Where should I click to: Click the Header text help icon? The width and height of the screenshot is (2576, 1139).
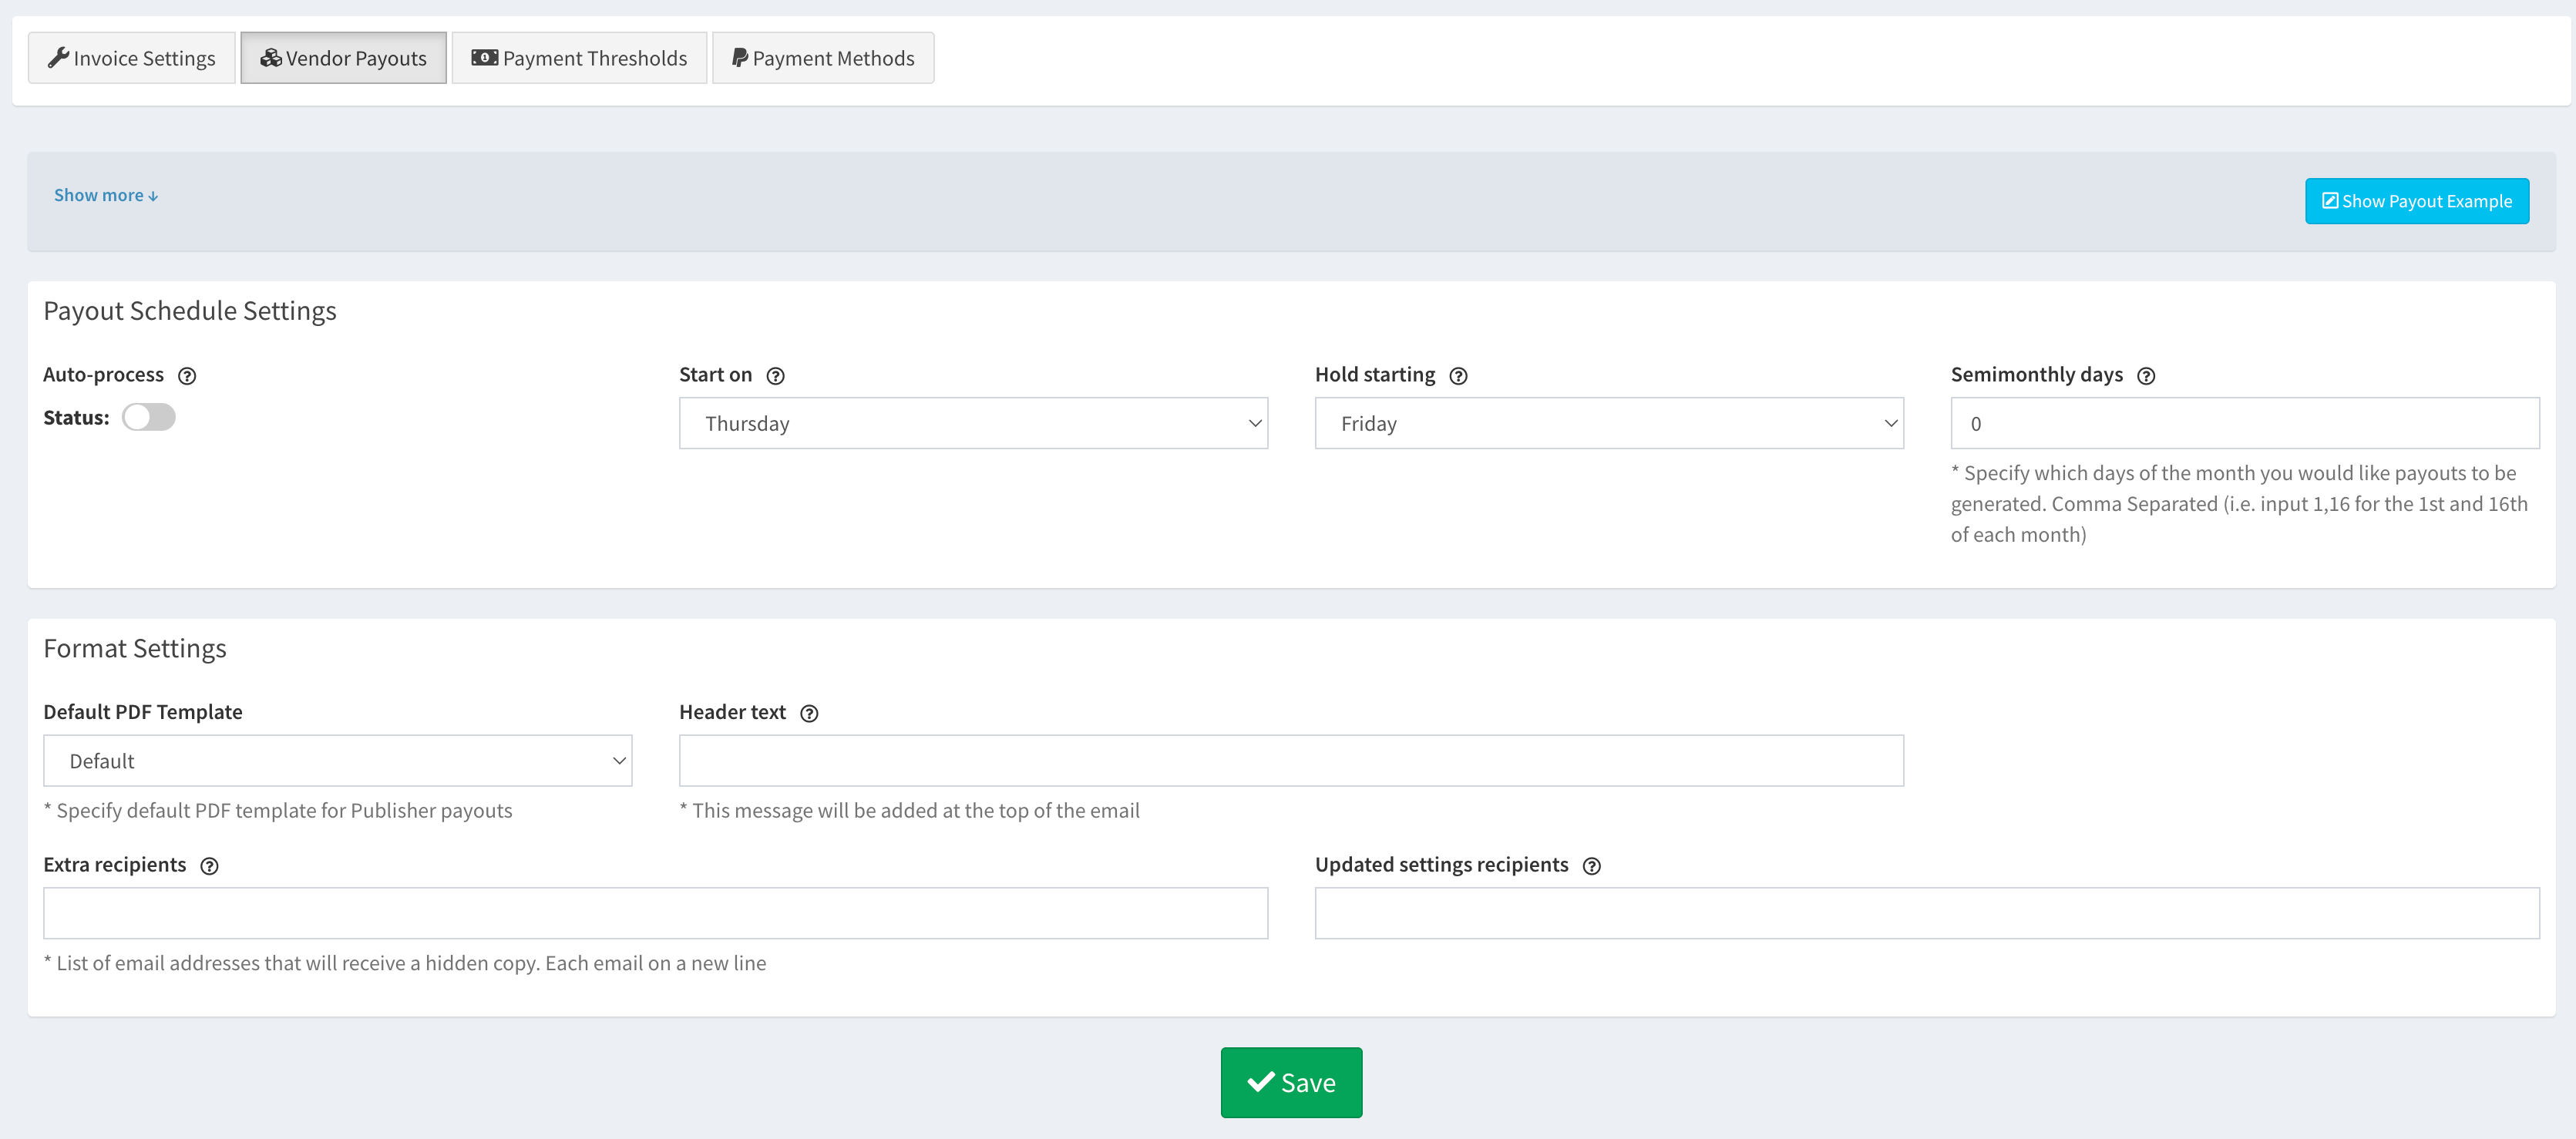pyautogui.click(x=809, y=713)
